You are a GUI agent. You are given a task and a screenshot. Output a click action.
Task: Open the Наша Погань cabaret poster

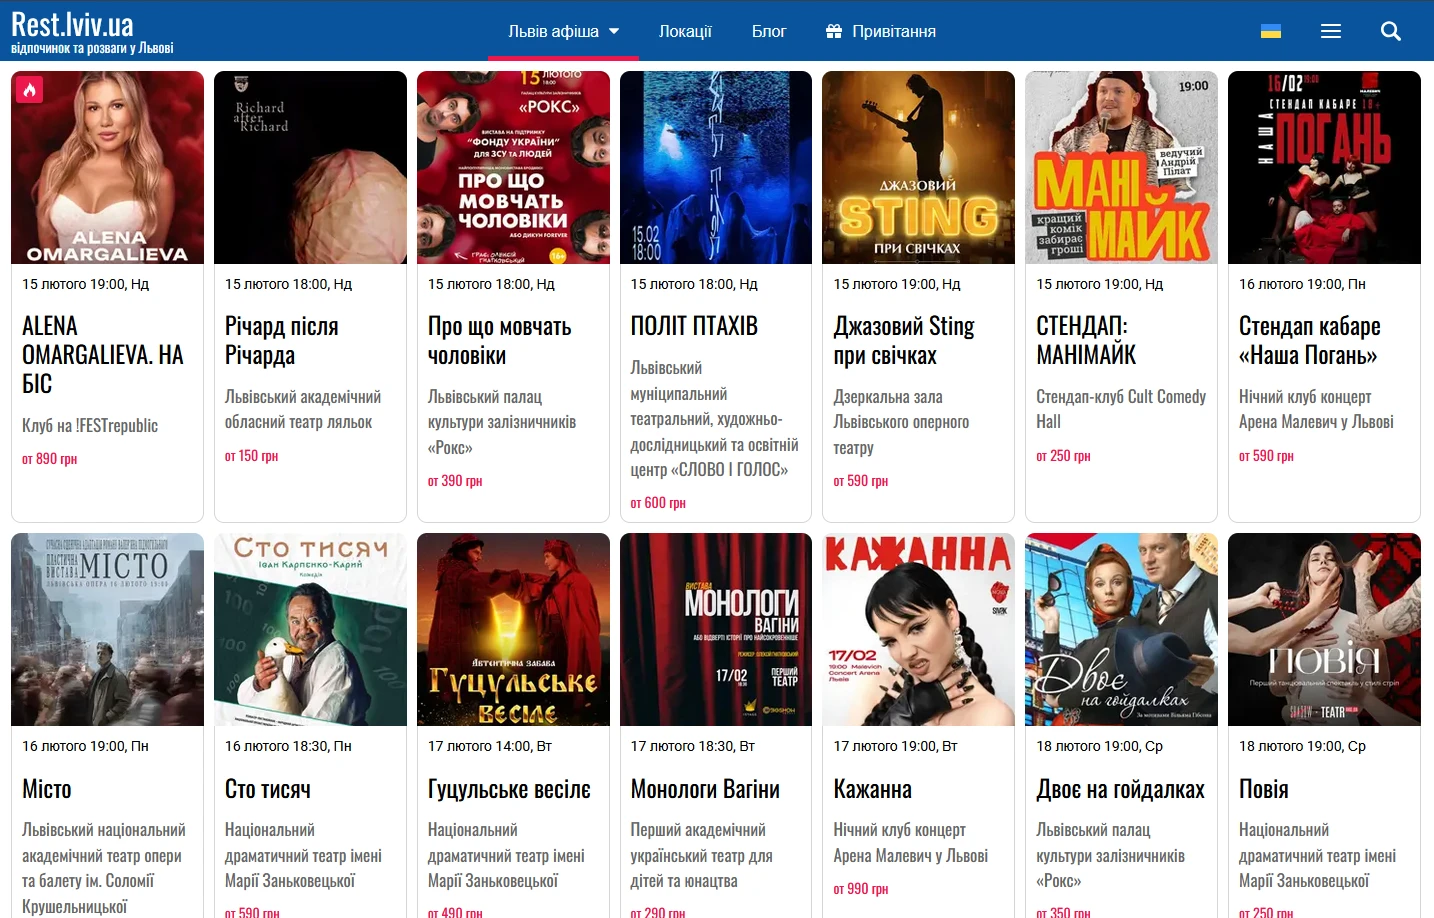[1324, 167]
